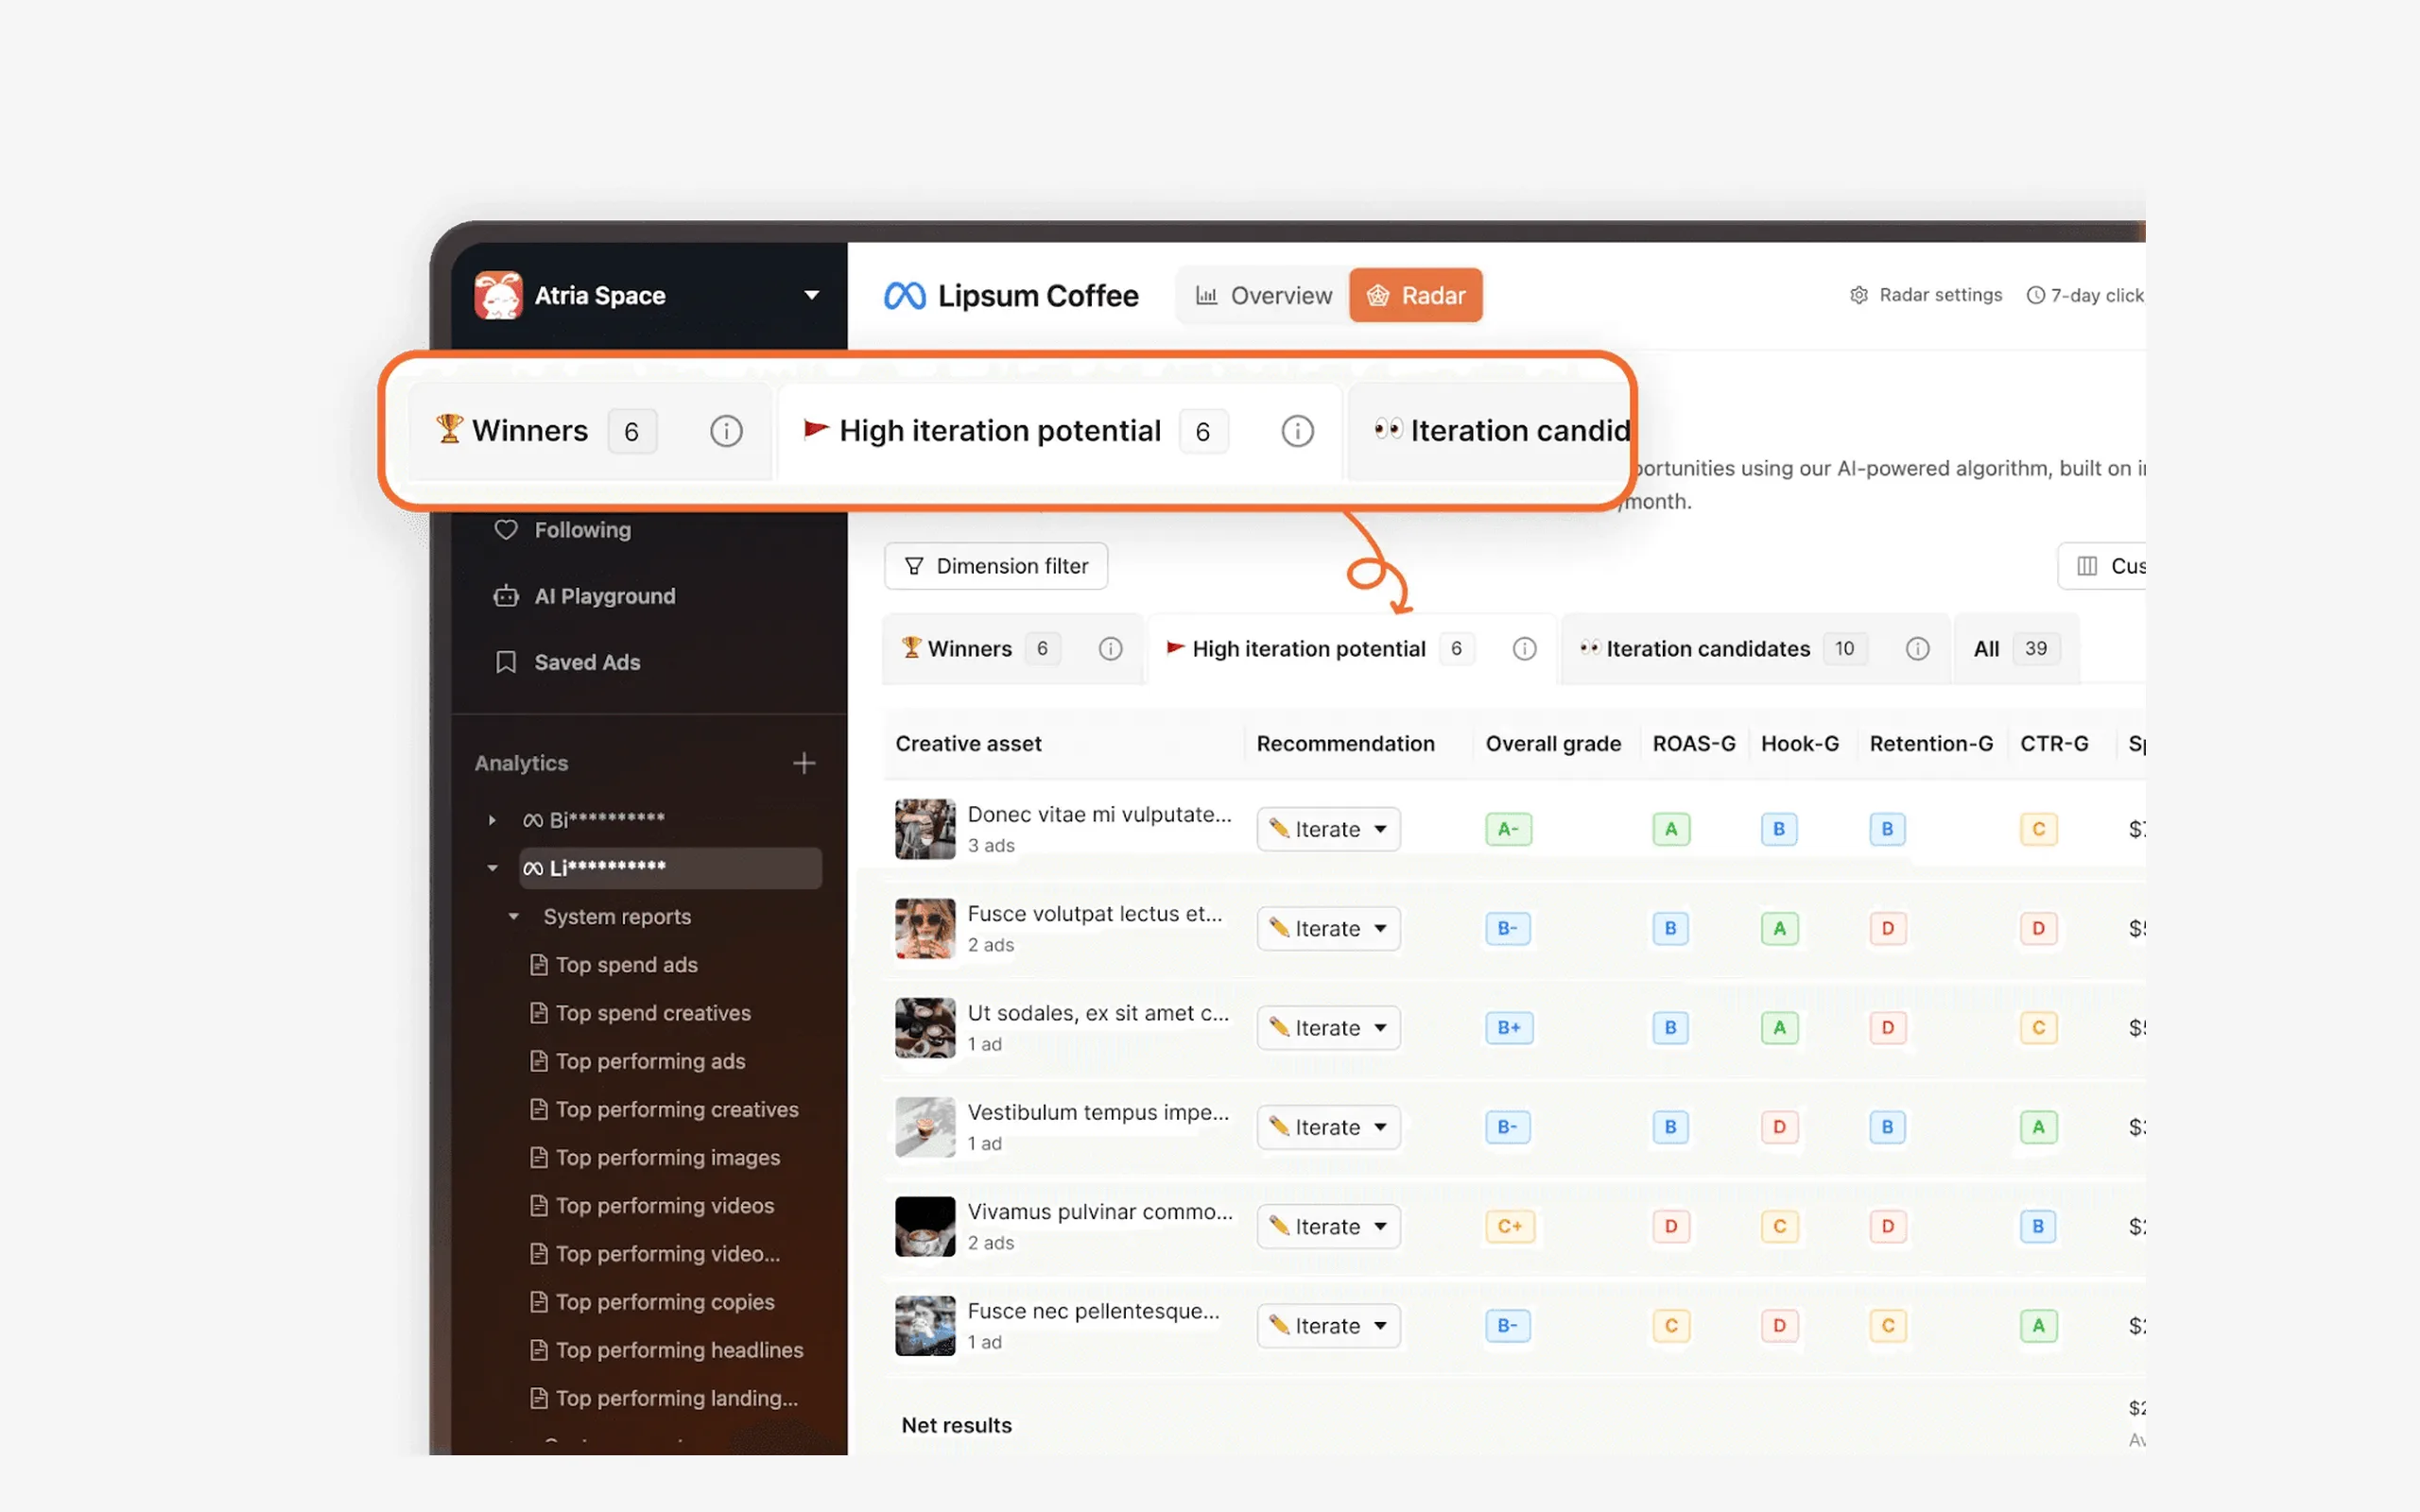Viewport: 2420px width, 1512px height.
Task: Collapse the System reports section
Action: 514,916
